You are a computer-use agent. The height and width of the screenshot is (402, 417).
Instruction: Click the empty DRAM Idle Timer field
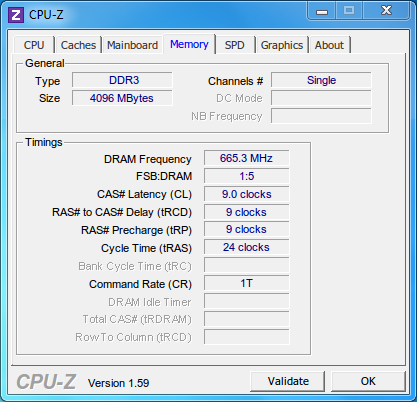pos(247,301)
